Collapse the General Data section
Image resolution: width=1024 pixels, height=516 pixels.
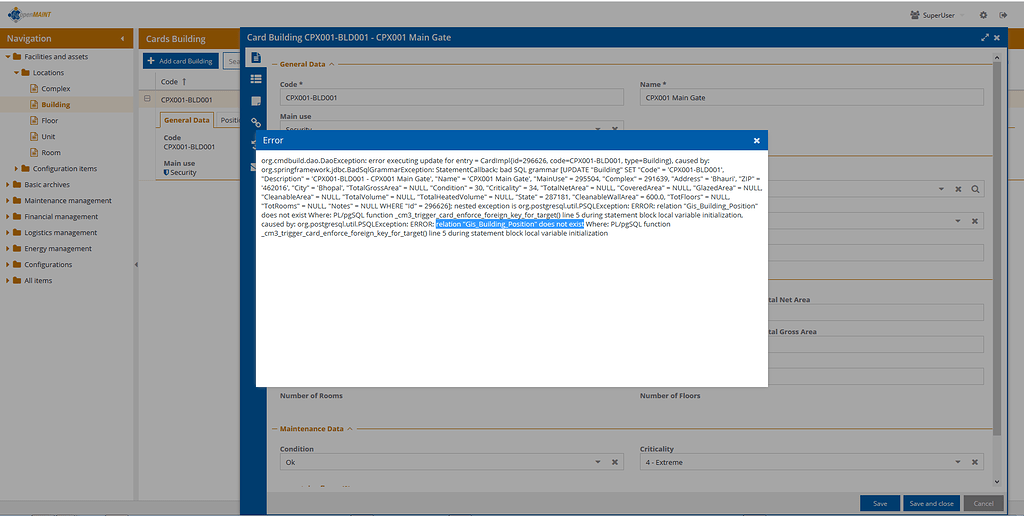(331, 65)
